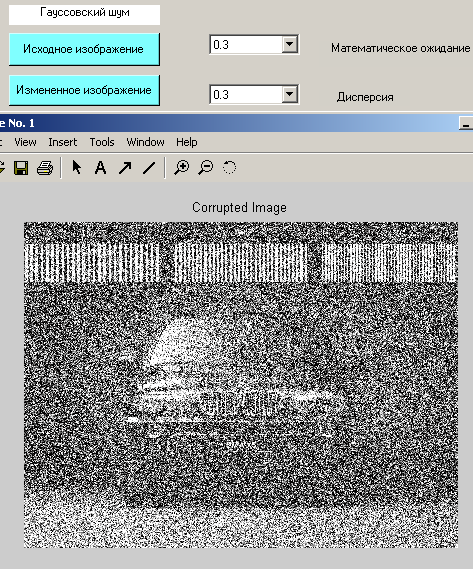Image resolution: width=473 pixels, height=569 pixels.
Task: Open the Window menu
Action: click(145, 142)
